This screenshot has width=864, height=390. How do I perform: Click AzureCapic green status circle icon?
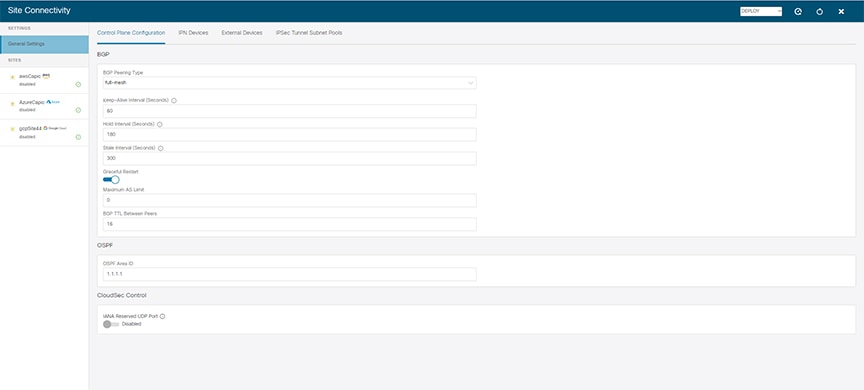[x=78, y=110]
